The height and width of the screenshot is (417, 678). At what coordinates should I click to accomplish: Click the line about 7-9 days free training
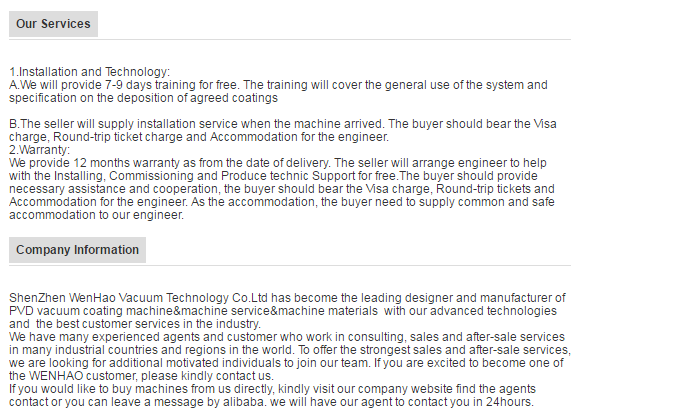click(278, 85)
